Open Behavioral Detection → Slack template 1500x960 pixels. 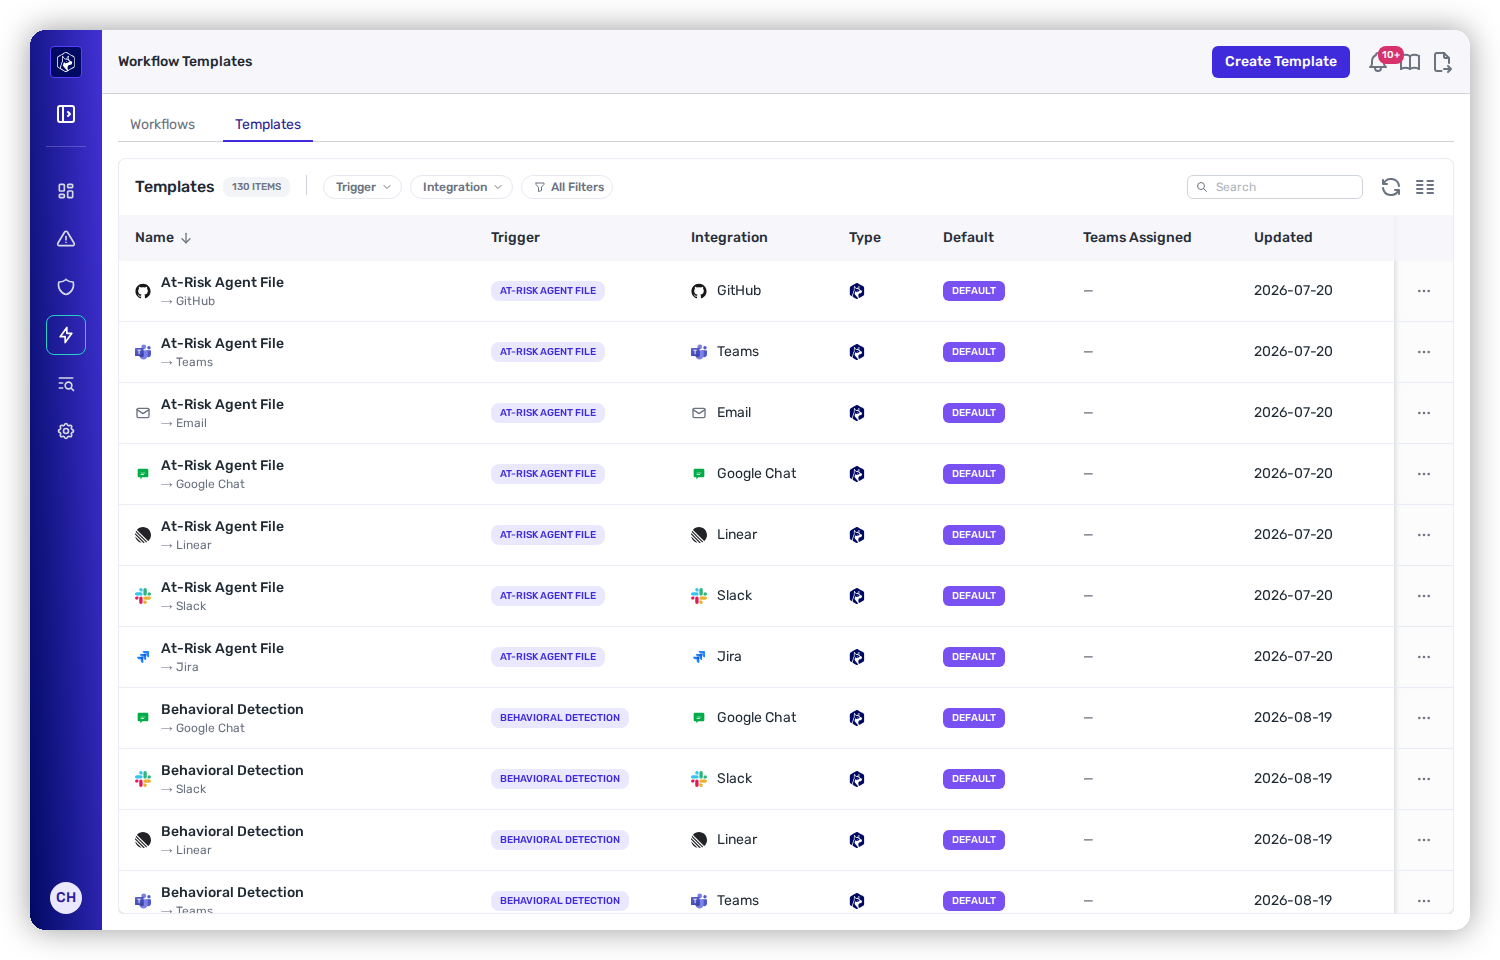[x=232, y=779]
